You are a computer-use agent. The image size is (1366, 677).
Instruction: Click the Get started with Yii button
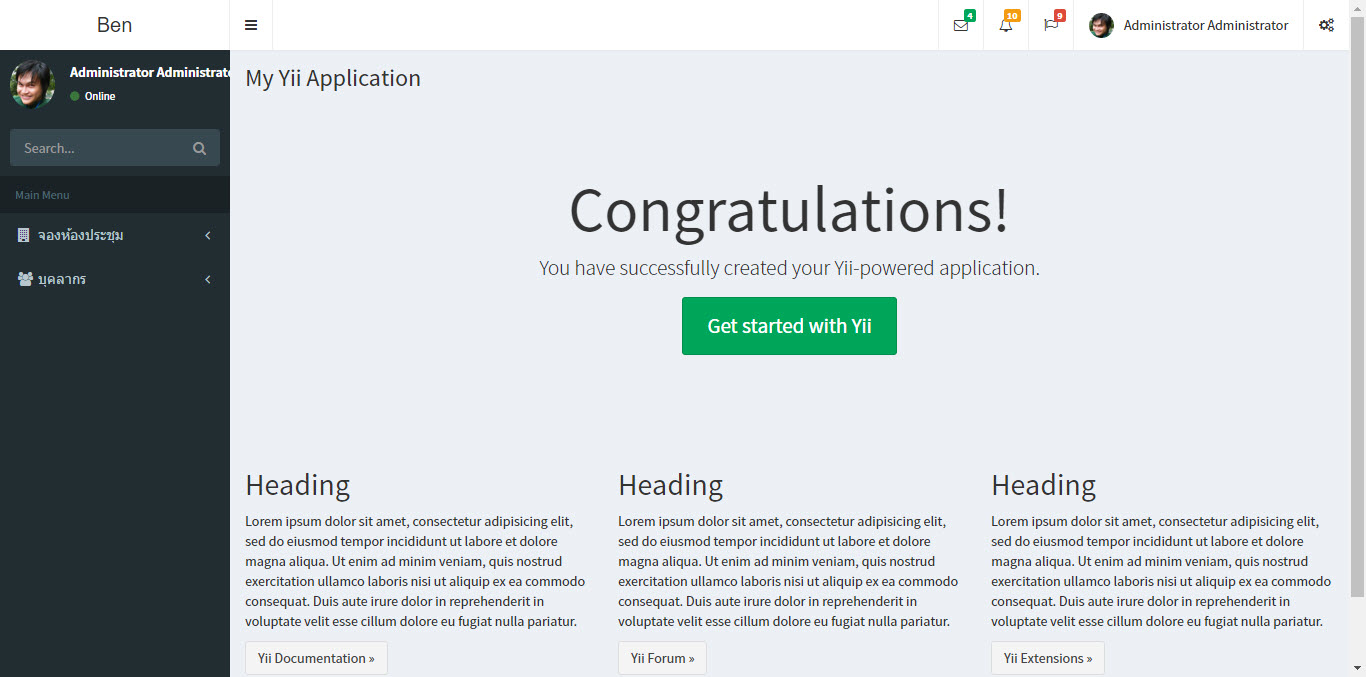[x=789, y=326]
